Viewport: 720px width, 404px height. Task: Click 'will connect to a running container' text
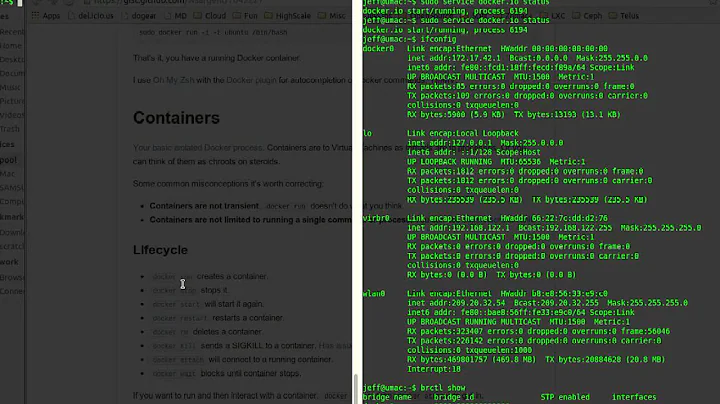pos(270,359)
